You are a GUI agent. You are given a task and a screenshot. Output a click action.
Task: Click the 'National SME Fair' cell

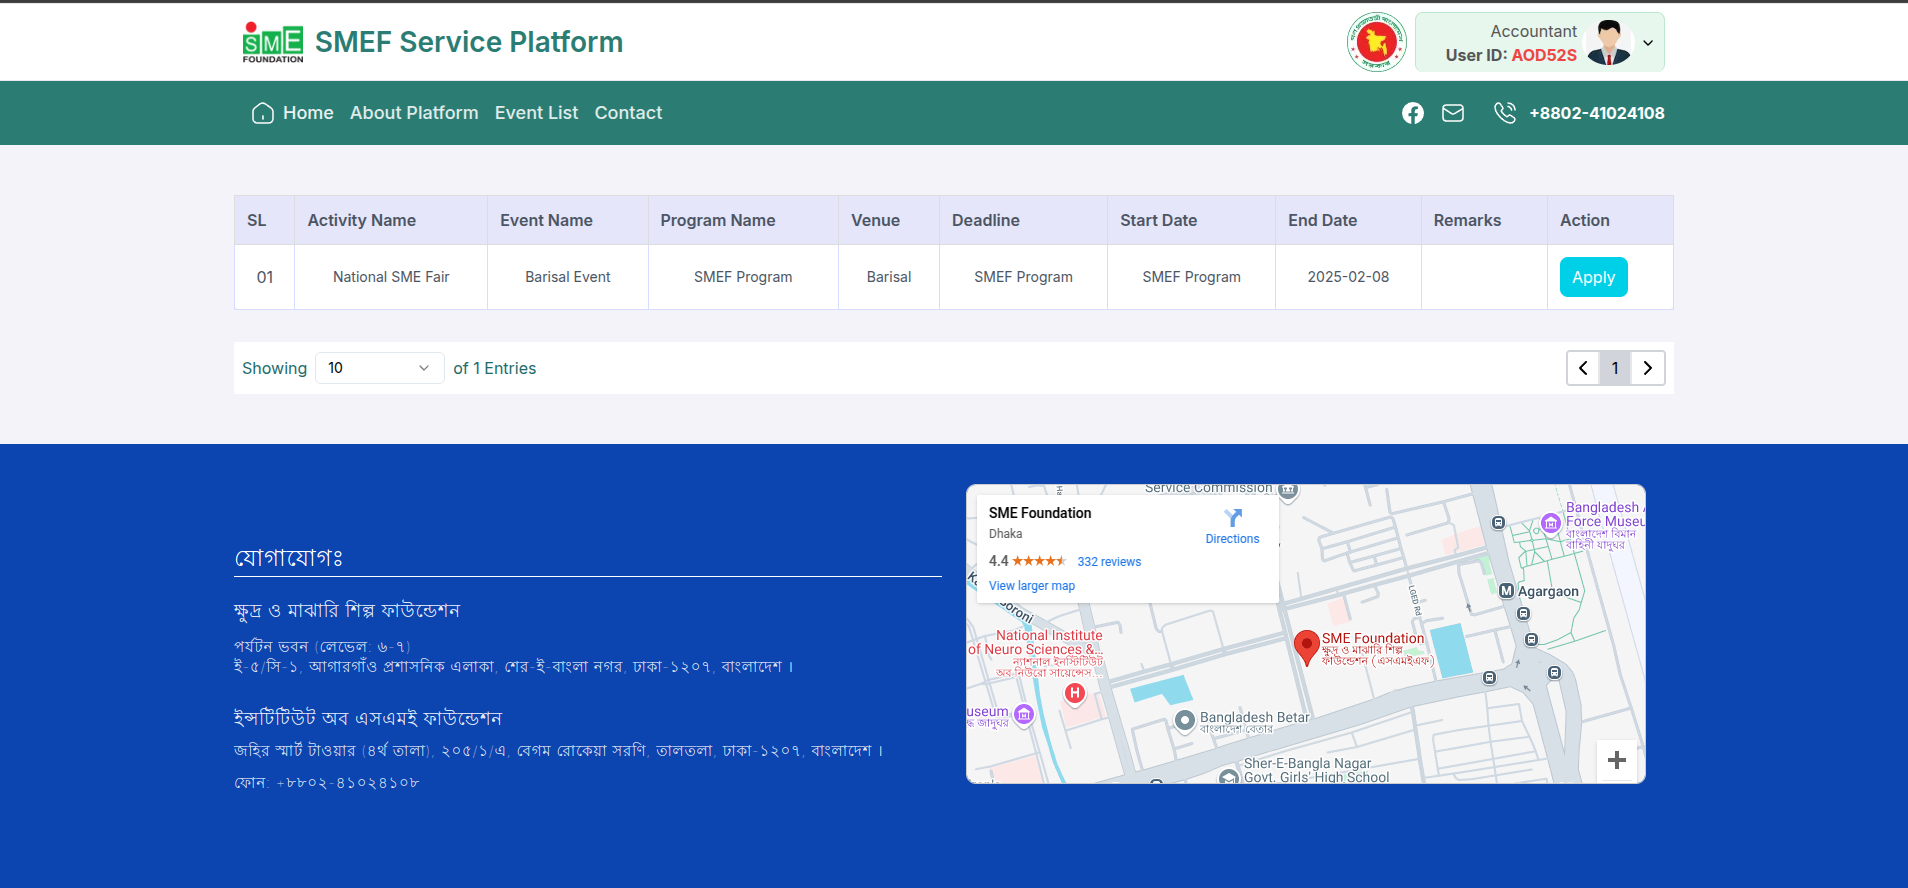point(391,277)
